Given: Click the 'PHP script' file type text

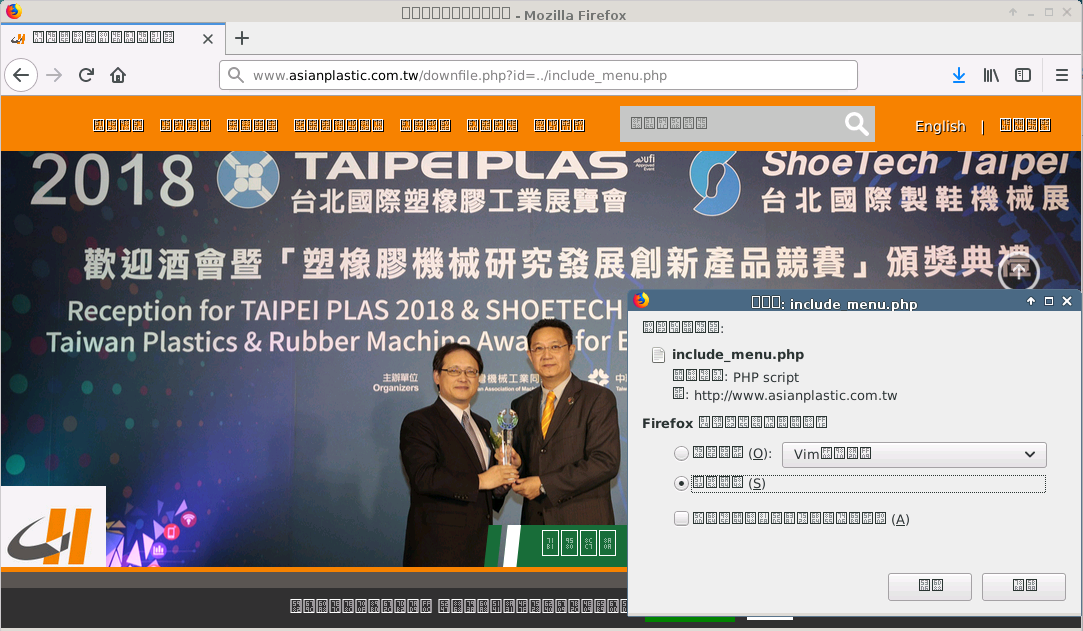Looking at the screenshot, I should click(x=765, y=378).
